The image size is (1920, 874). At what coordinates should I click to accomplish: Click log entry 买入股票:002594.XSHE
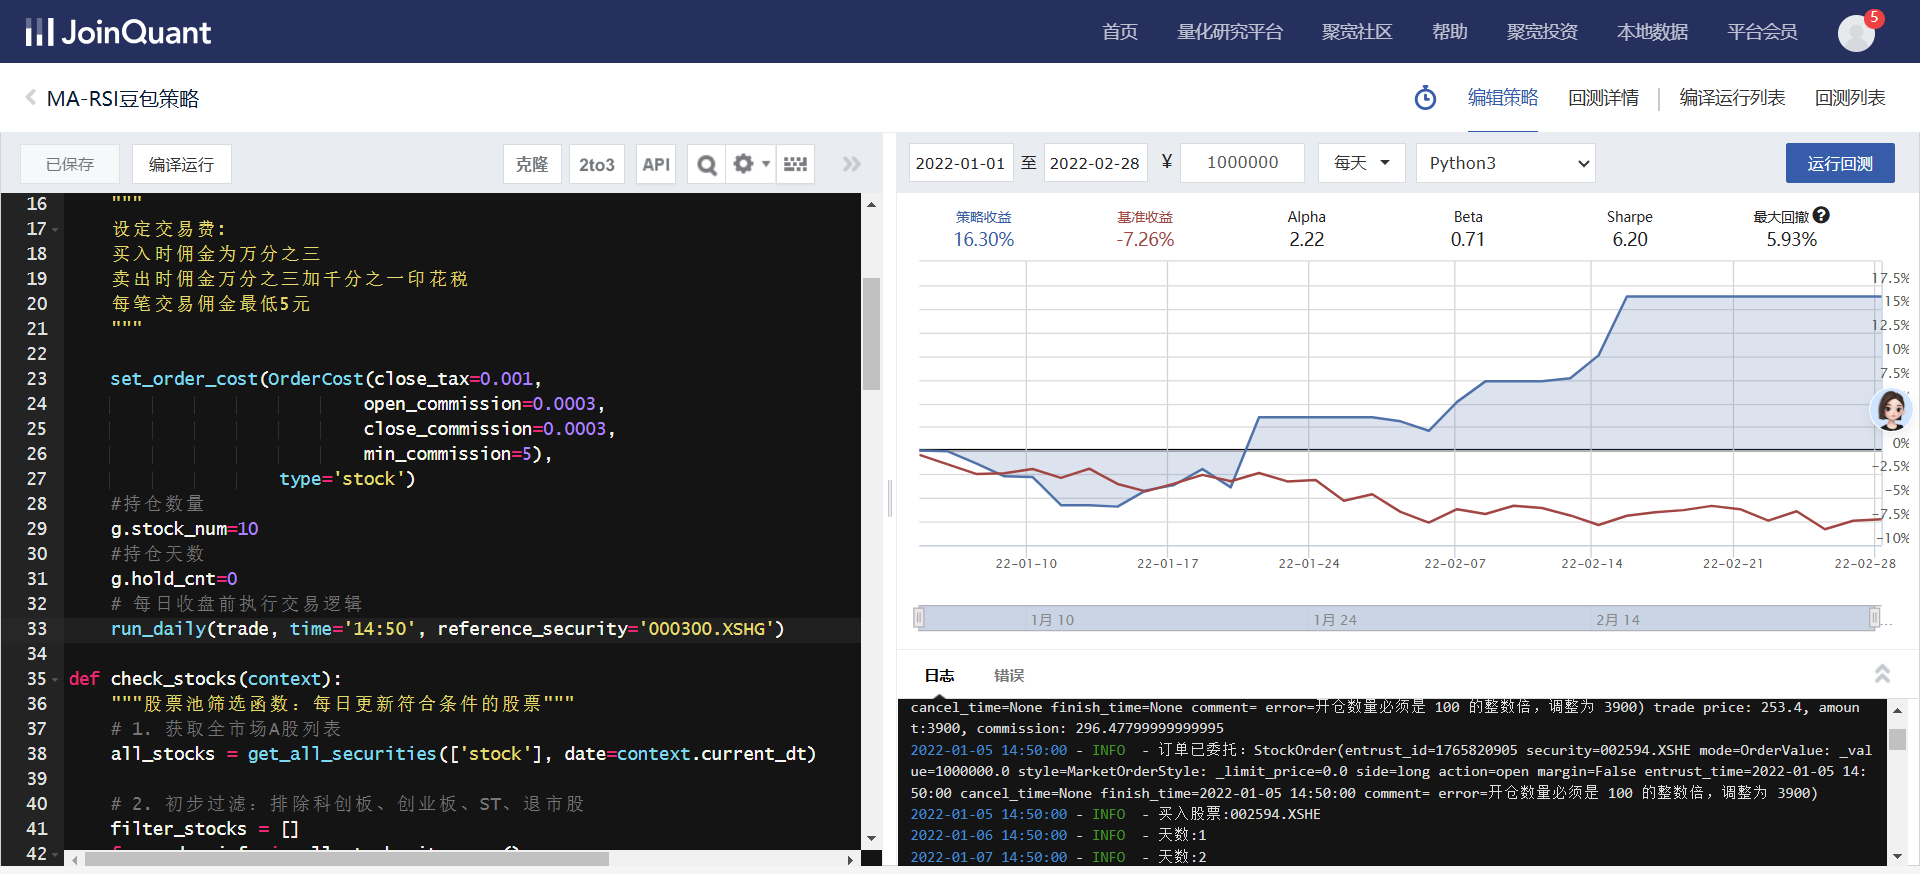pos(1239,814)
